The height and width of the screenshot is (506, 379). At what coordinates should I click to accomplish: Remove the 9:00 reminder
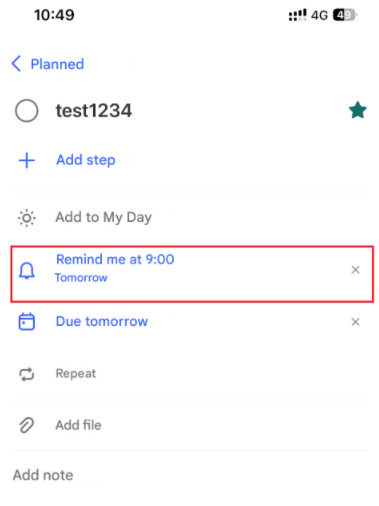pos(355,270)
